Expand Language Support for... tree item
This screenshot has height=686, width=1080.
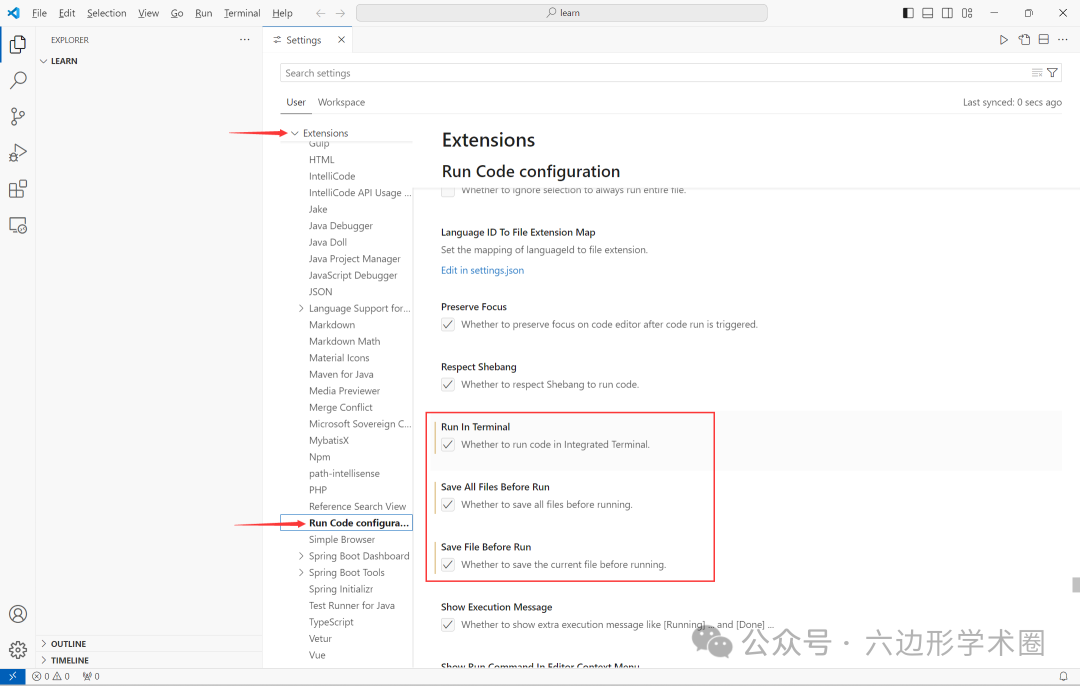[x=302, y=308]
